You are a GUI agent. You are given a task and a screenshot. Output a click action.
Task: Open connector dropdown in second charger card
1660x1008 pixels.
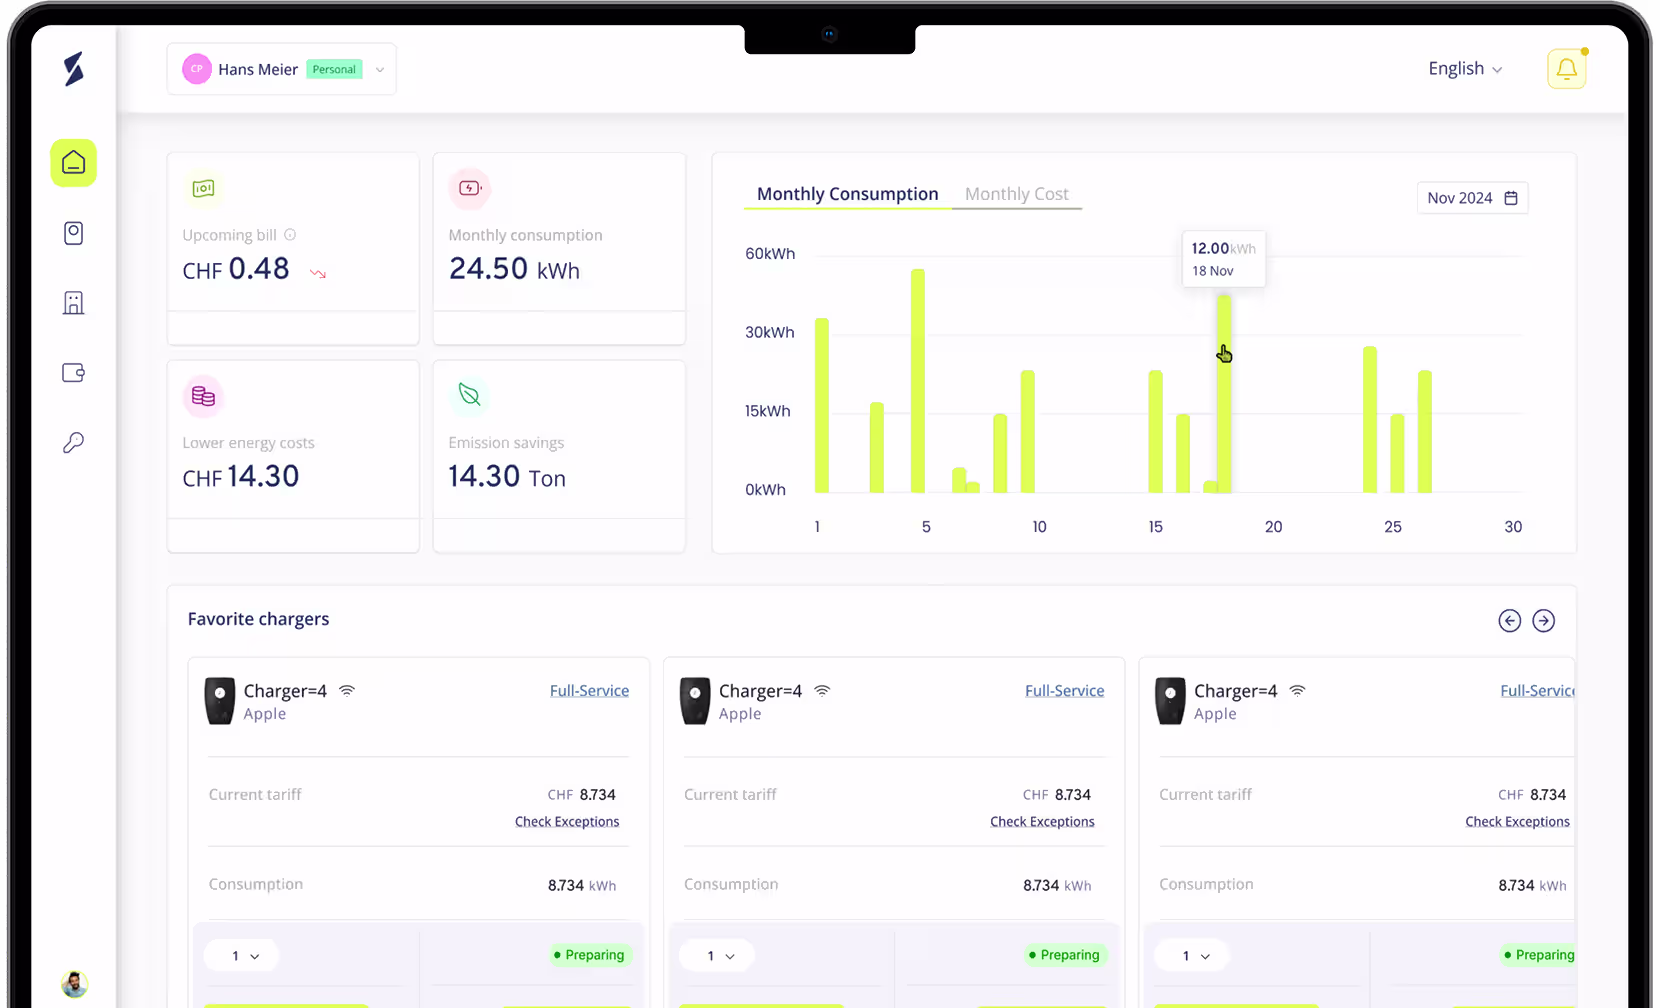tap(716, 956)
